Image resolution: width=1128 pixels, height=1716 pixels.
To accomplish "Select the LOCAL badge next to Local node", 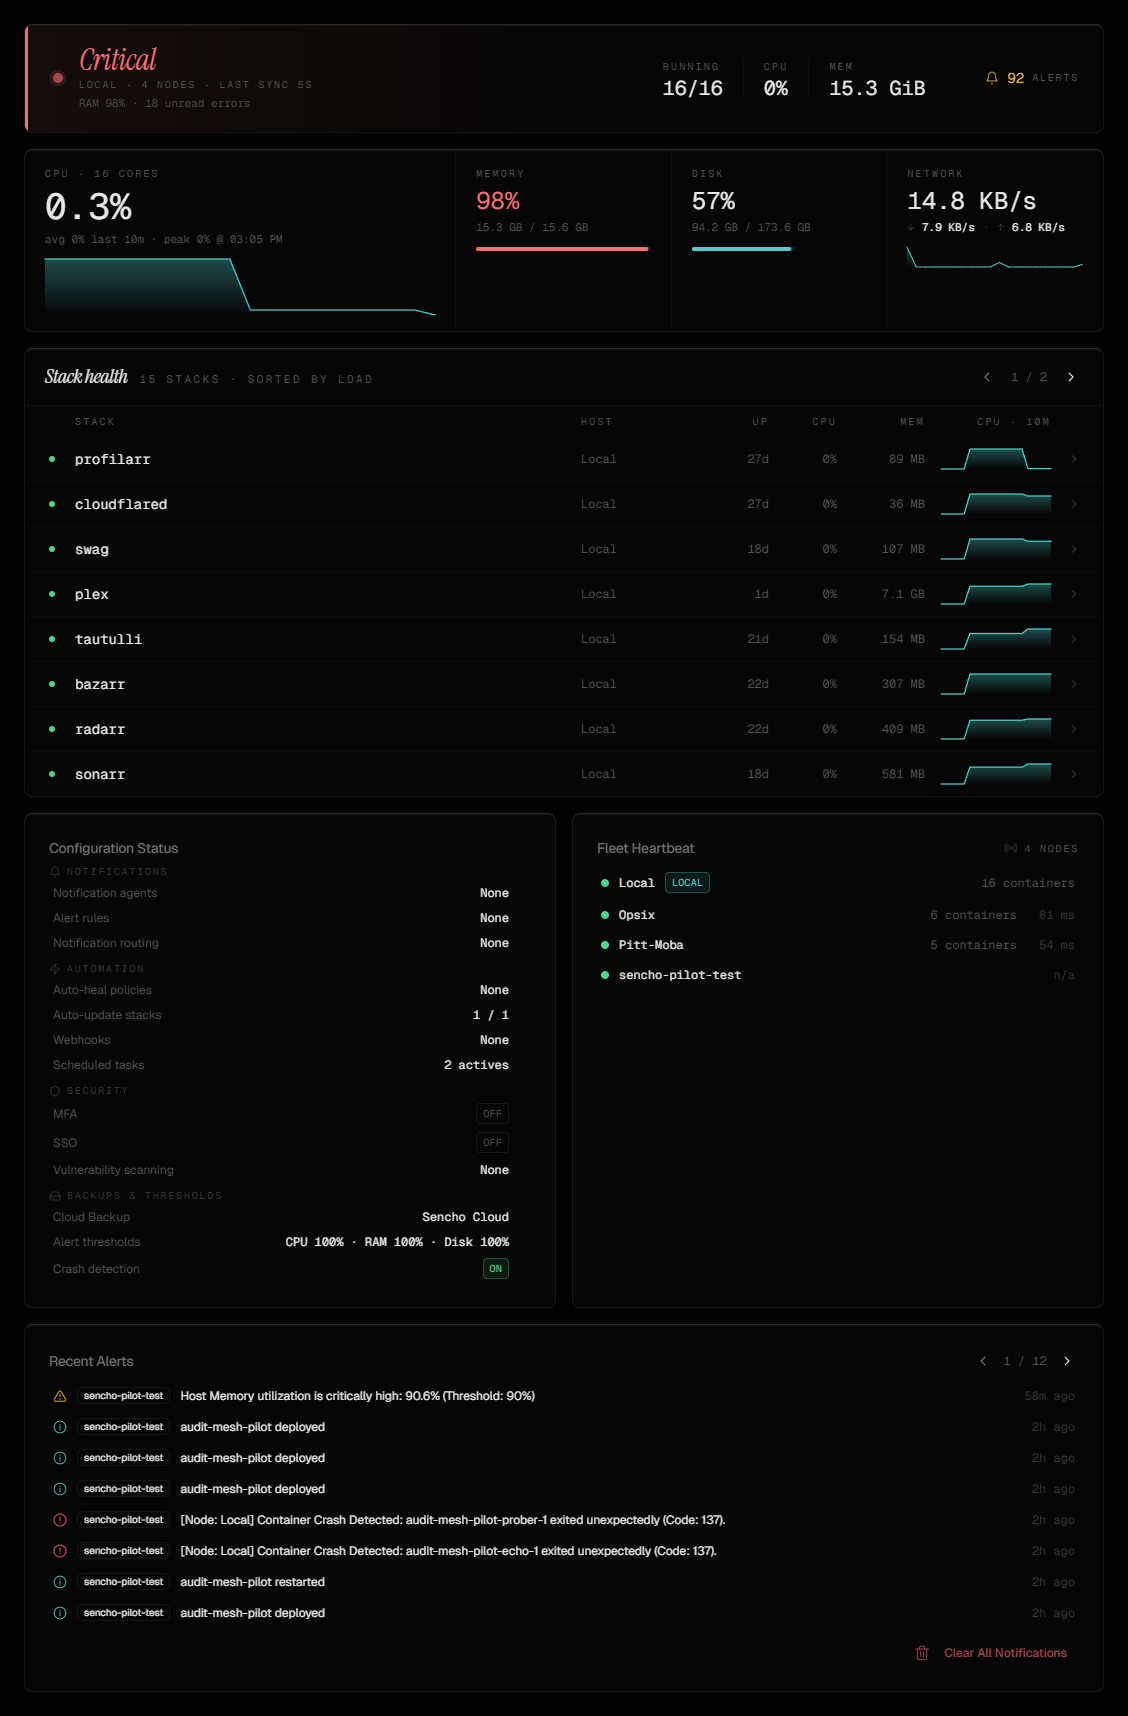I will (x=687, y=883).
